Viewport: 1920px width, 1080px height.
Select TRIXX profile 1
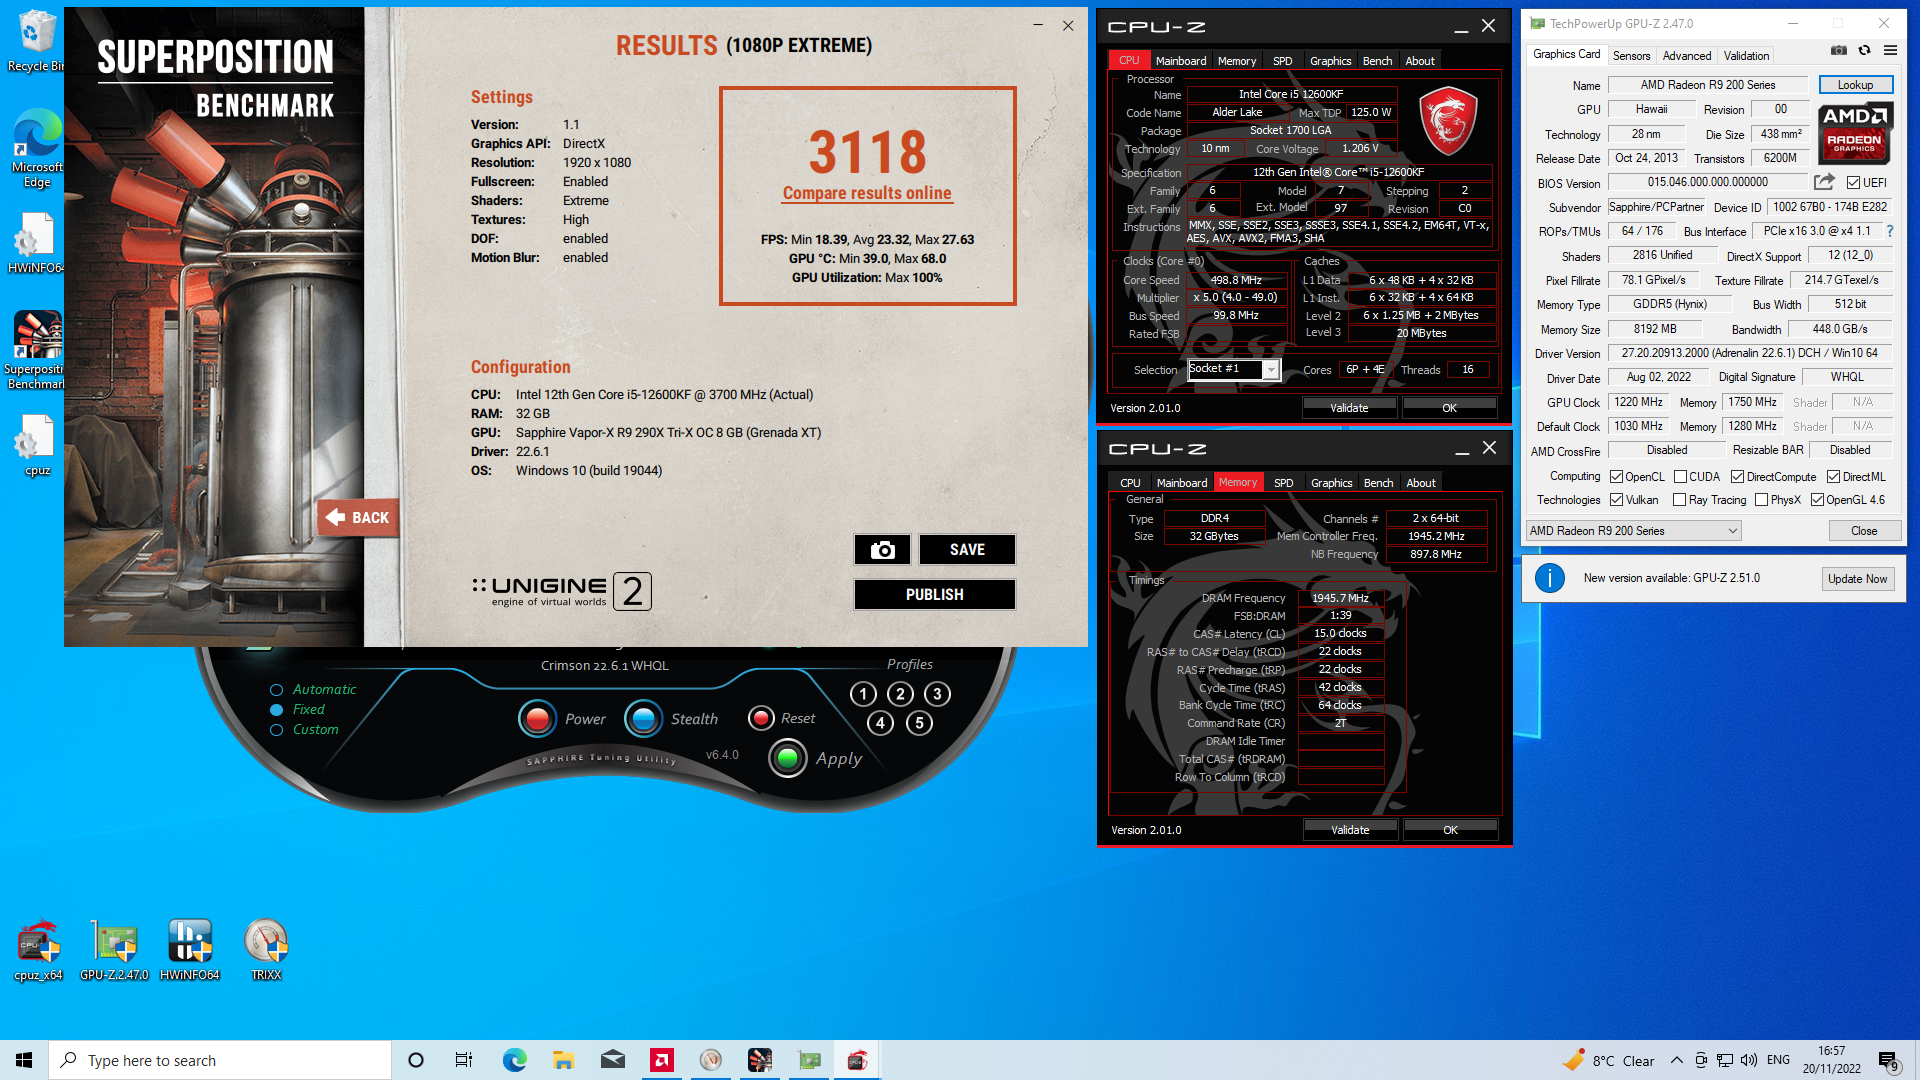pyautogui.click(x=863, y=694)
